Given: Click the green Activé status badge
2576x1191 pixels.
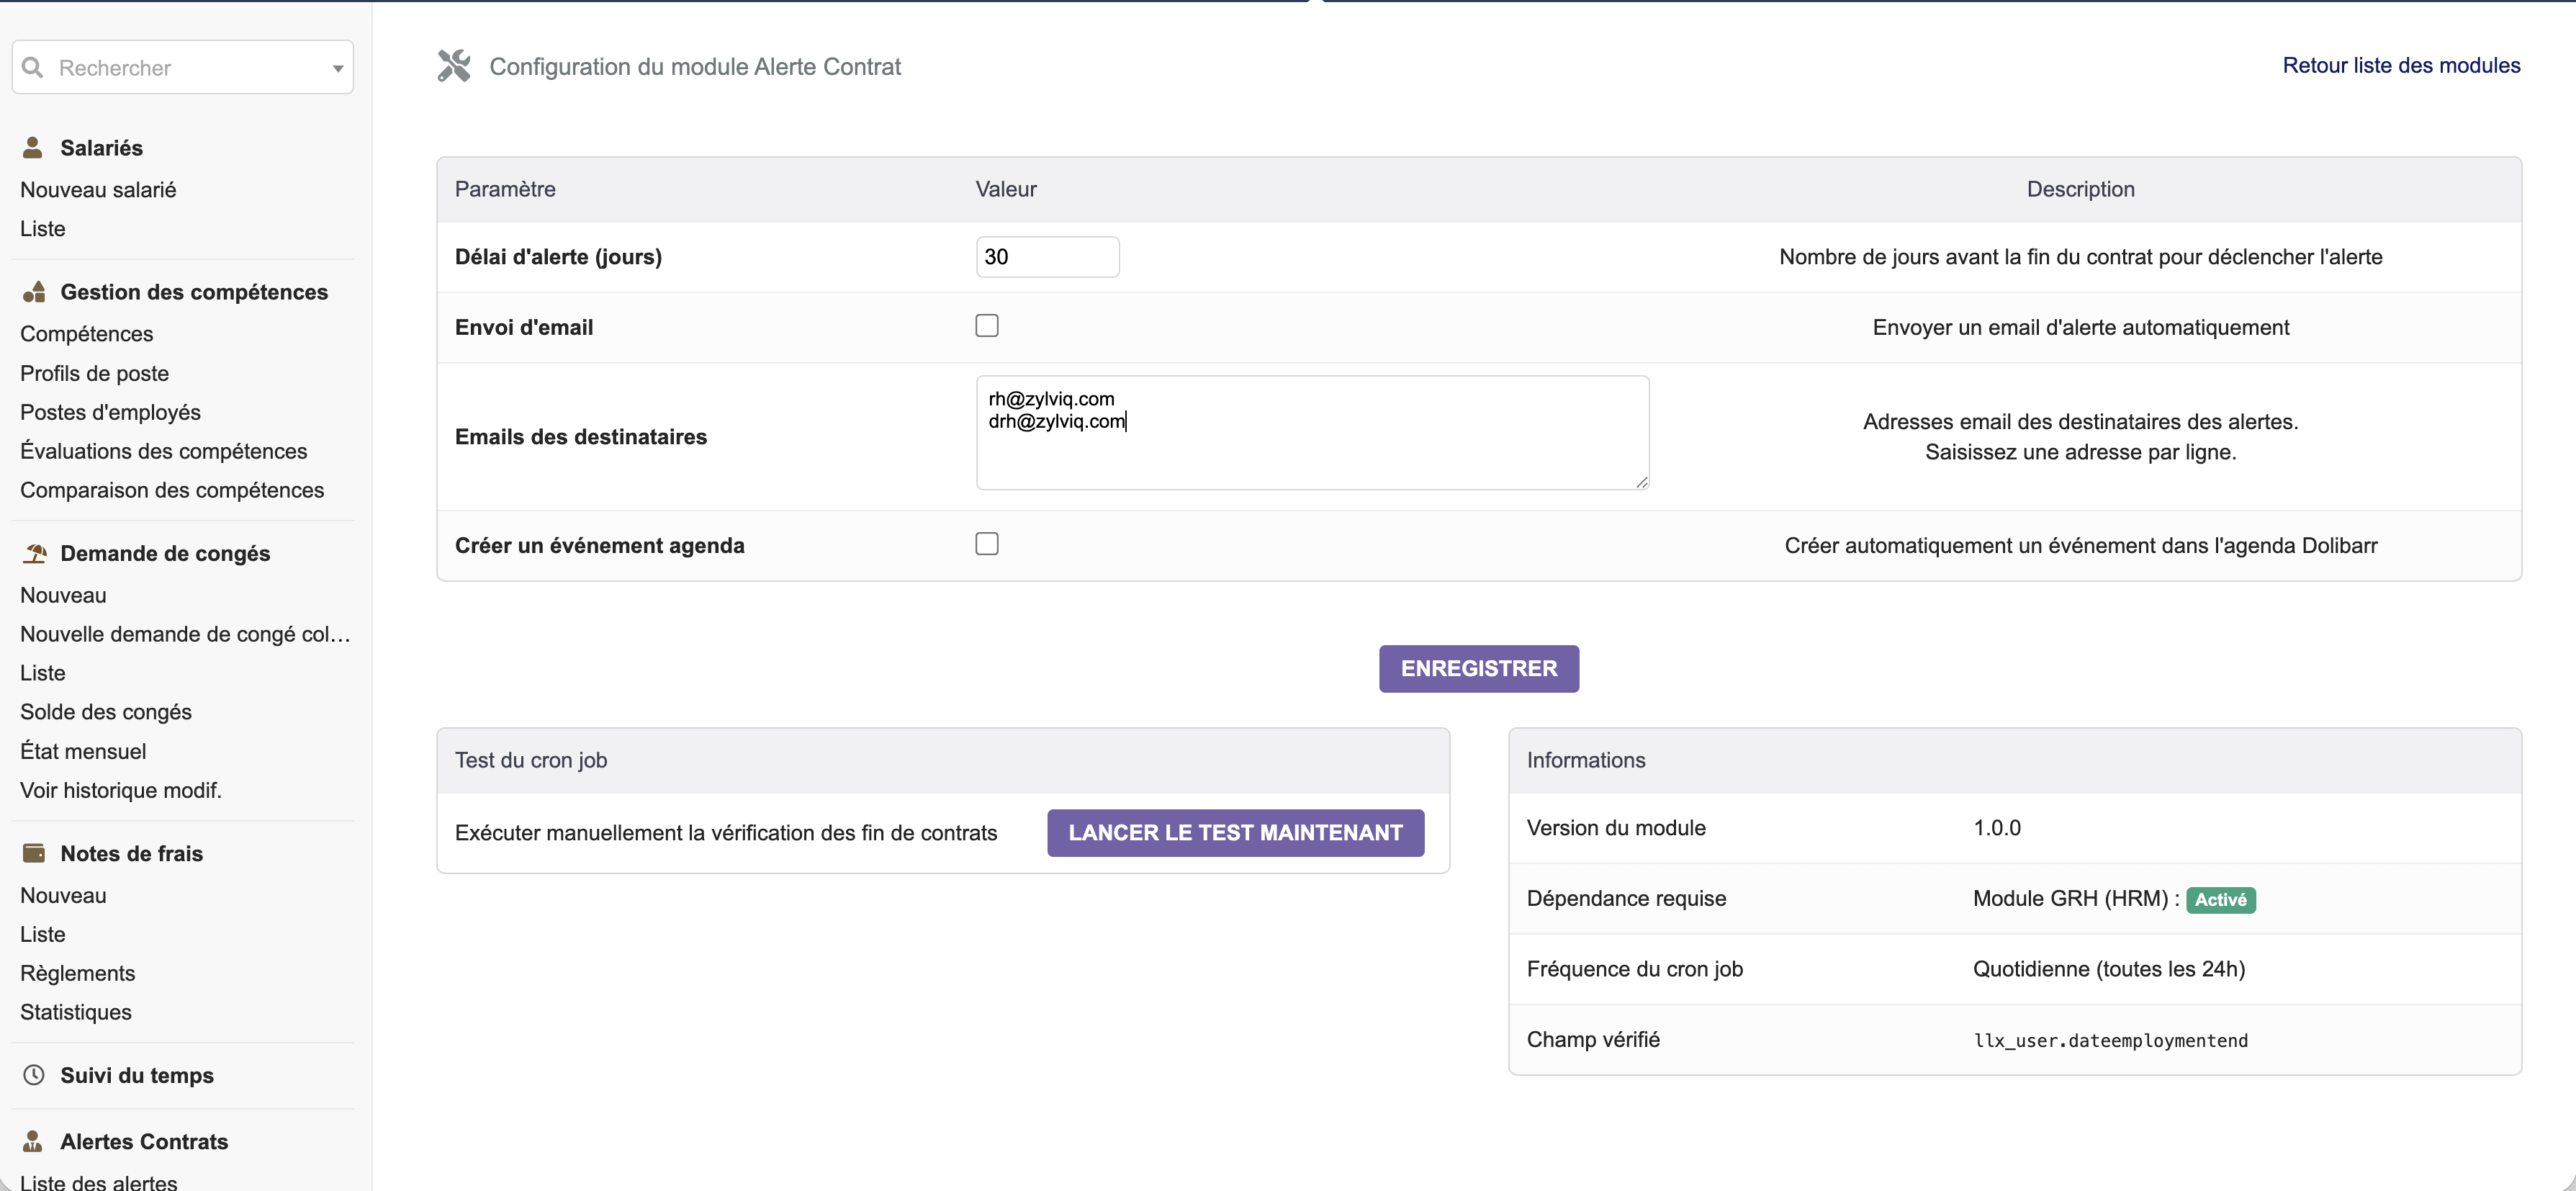Looking at the screenshot, I should pos(2220,900).
